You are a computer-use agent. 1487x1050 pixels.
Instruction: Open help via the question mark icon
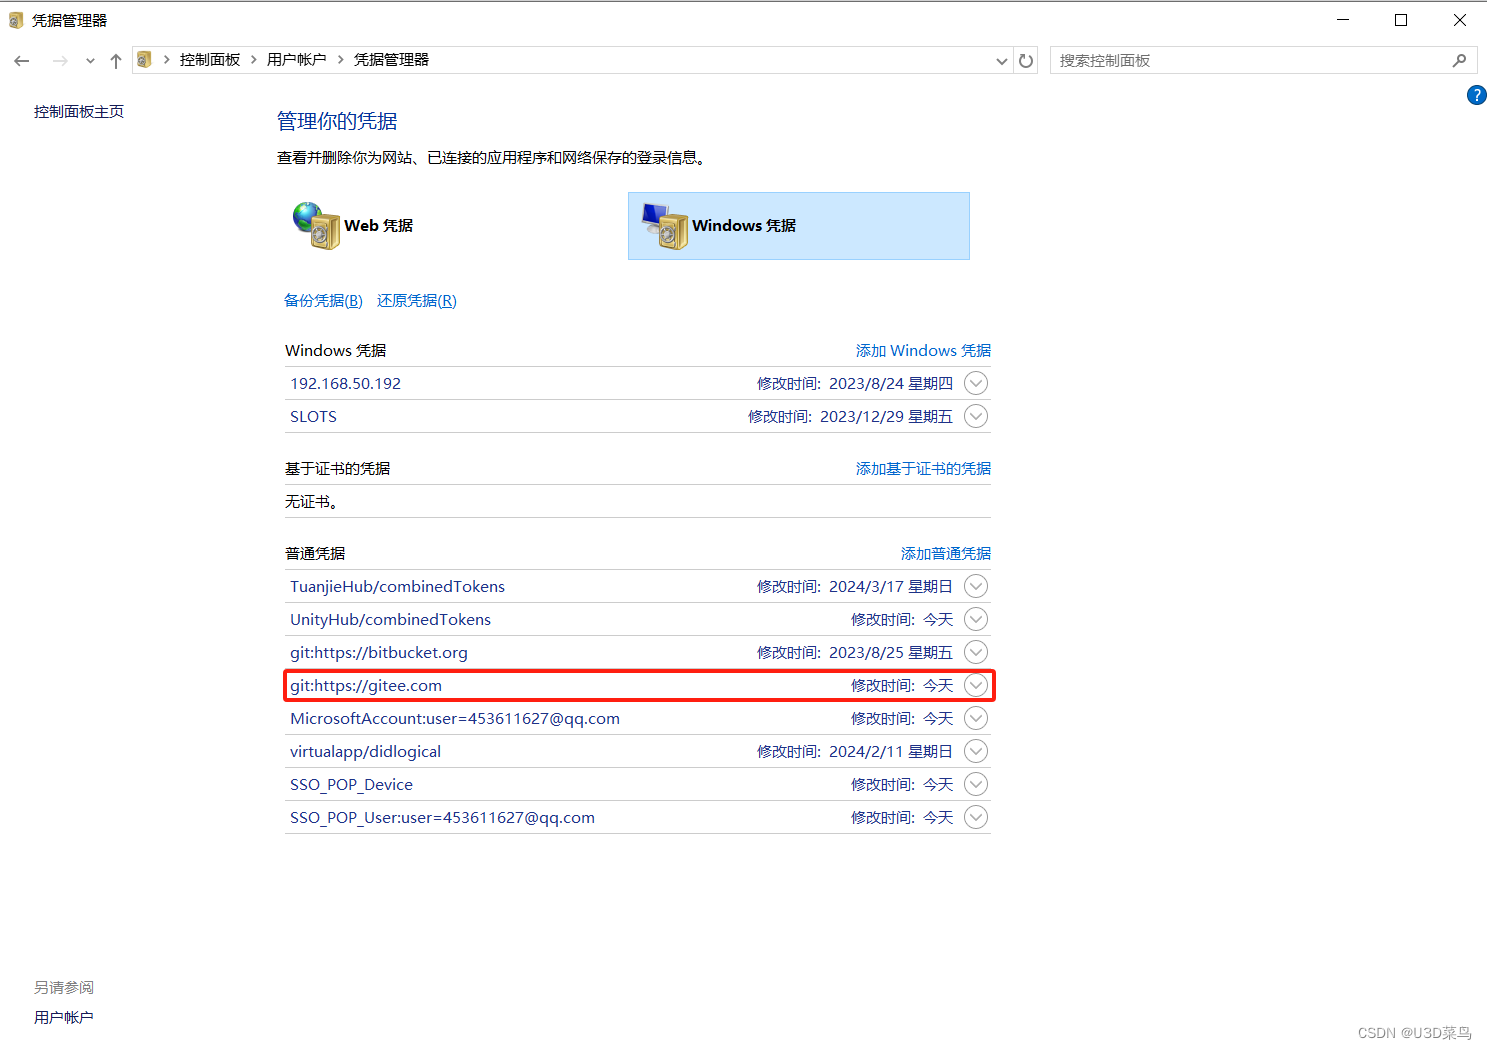pyautogui.click(x=1476, y=95)
